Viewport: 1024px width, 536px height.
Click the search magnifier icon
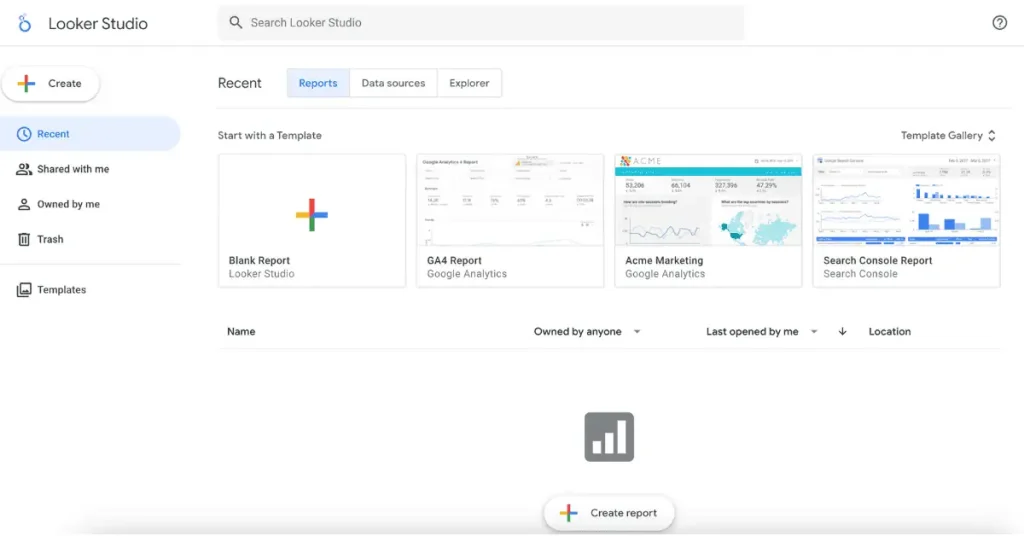(236, 23)
